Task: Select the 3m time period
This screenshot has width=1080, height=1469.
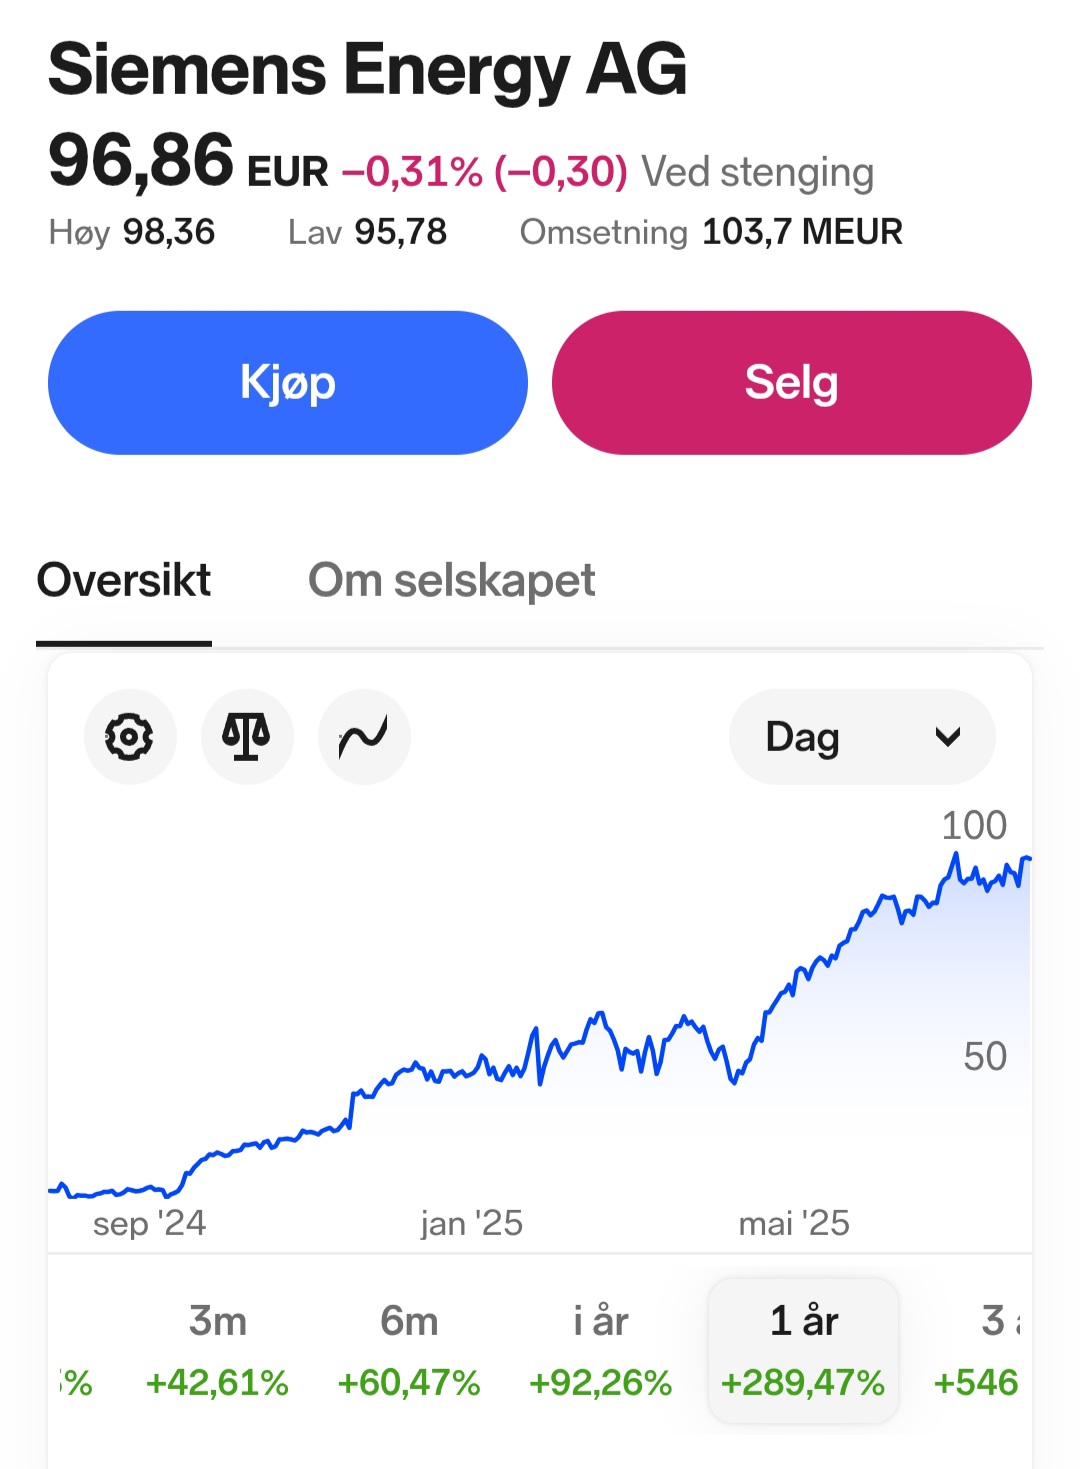Action: pos(217,1350)
